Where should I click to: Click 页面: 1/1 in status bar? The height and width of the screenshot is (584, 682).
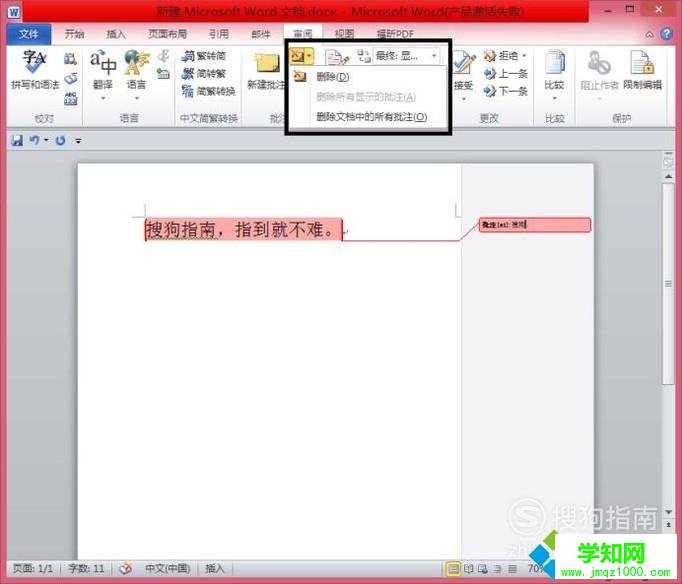tap(33, 568)
